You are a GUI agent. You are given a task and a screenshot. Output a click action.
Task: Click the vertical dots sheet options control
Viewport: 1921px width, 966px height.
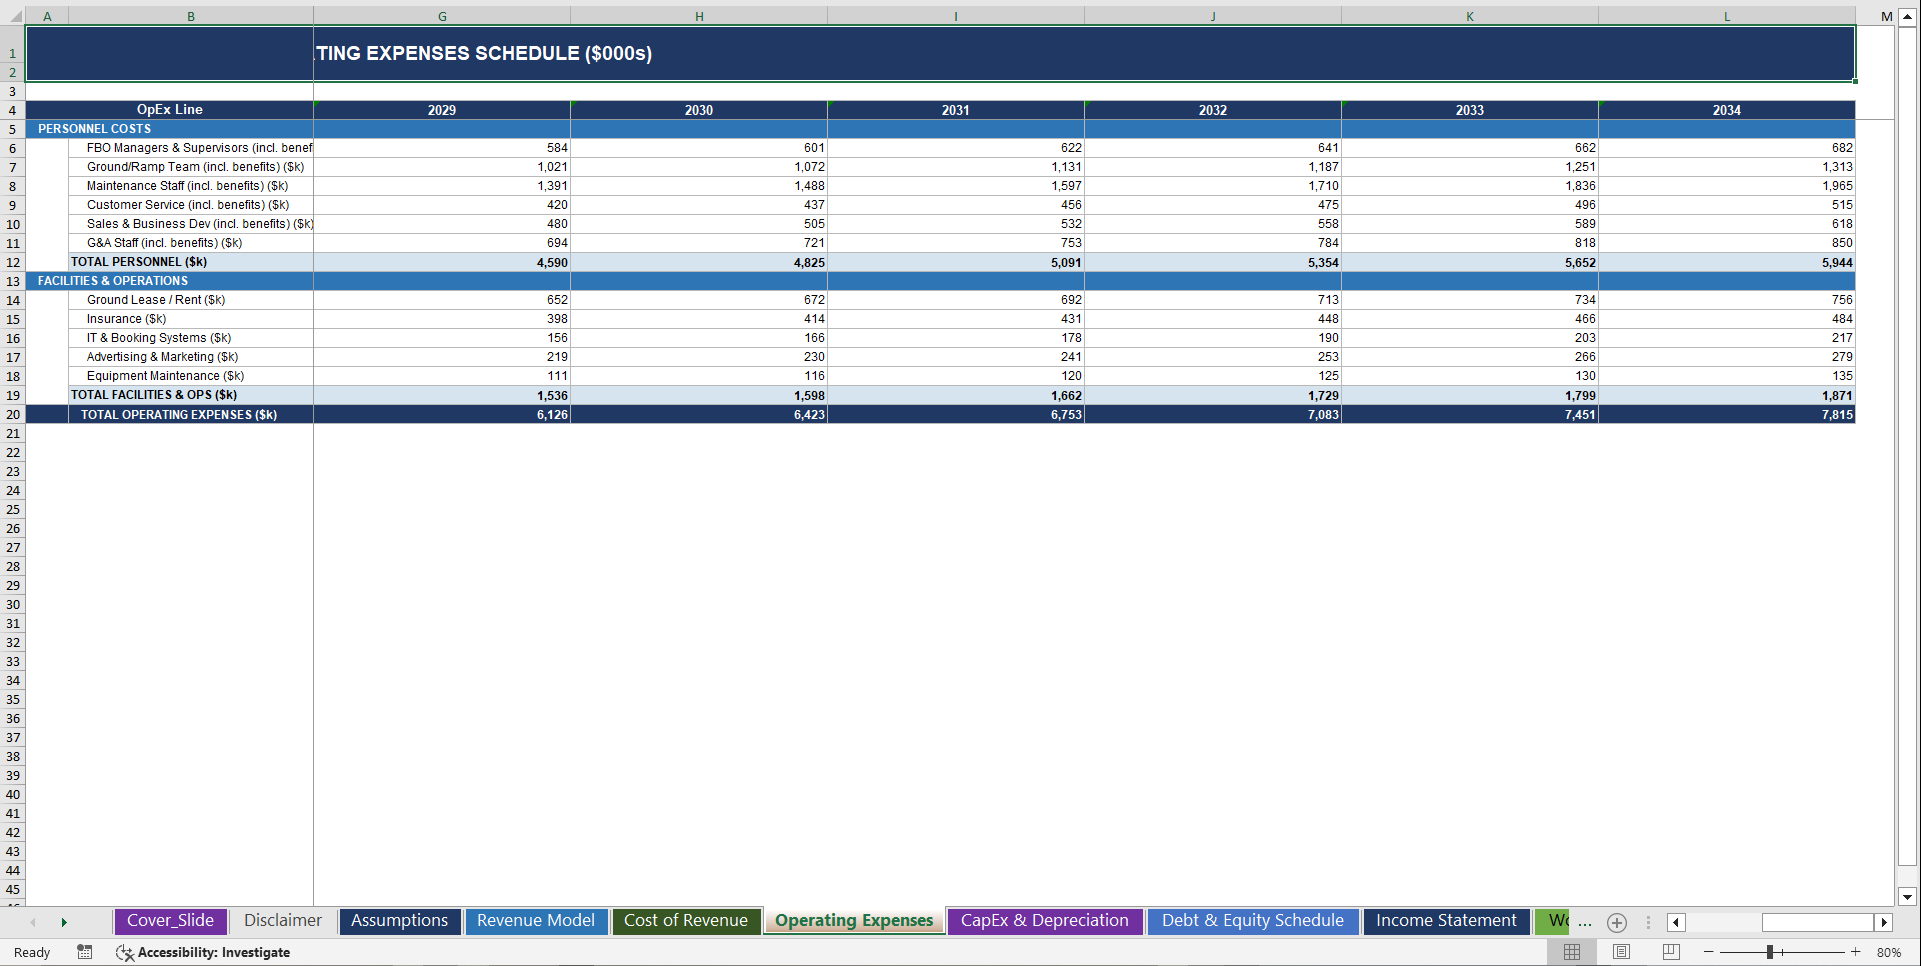[x=1648, y=922]
